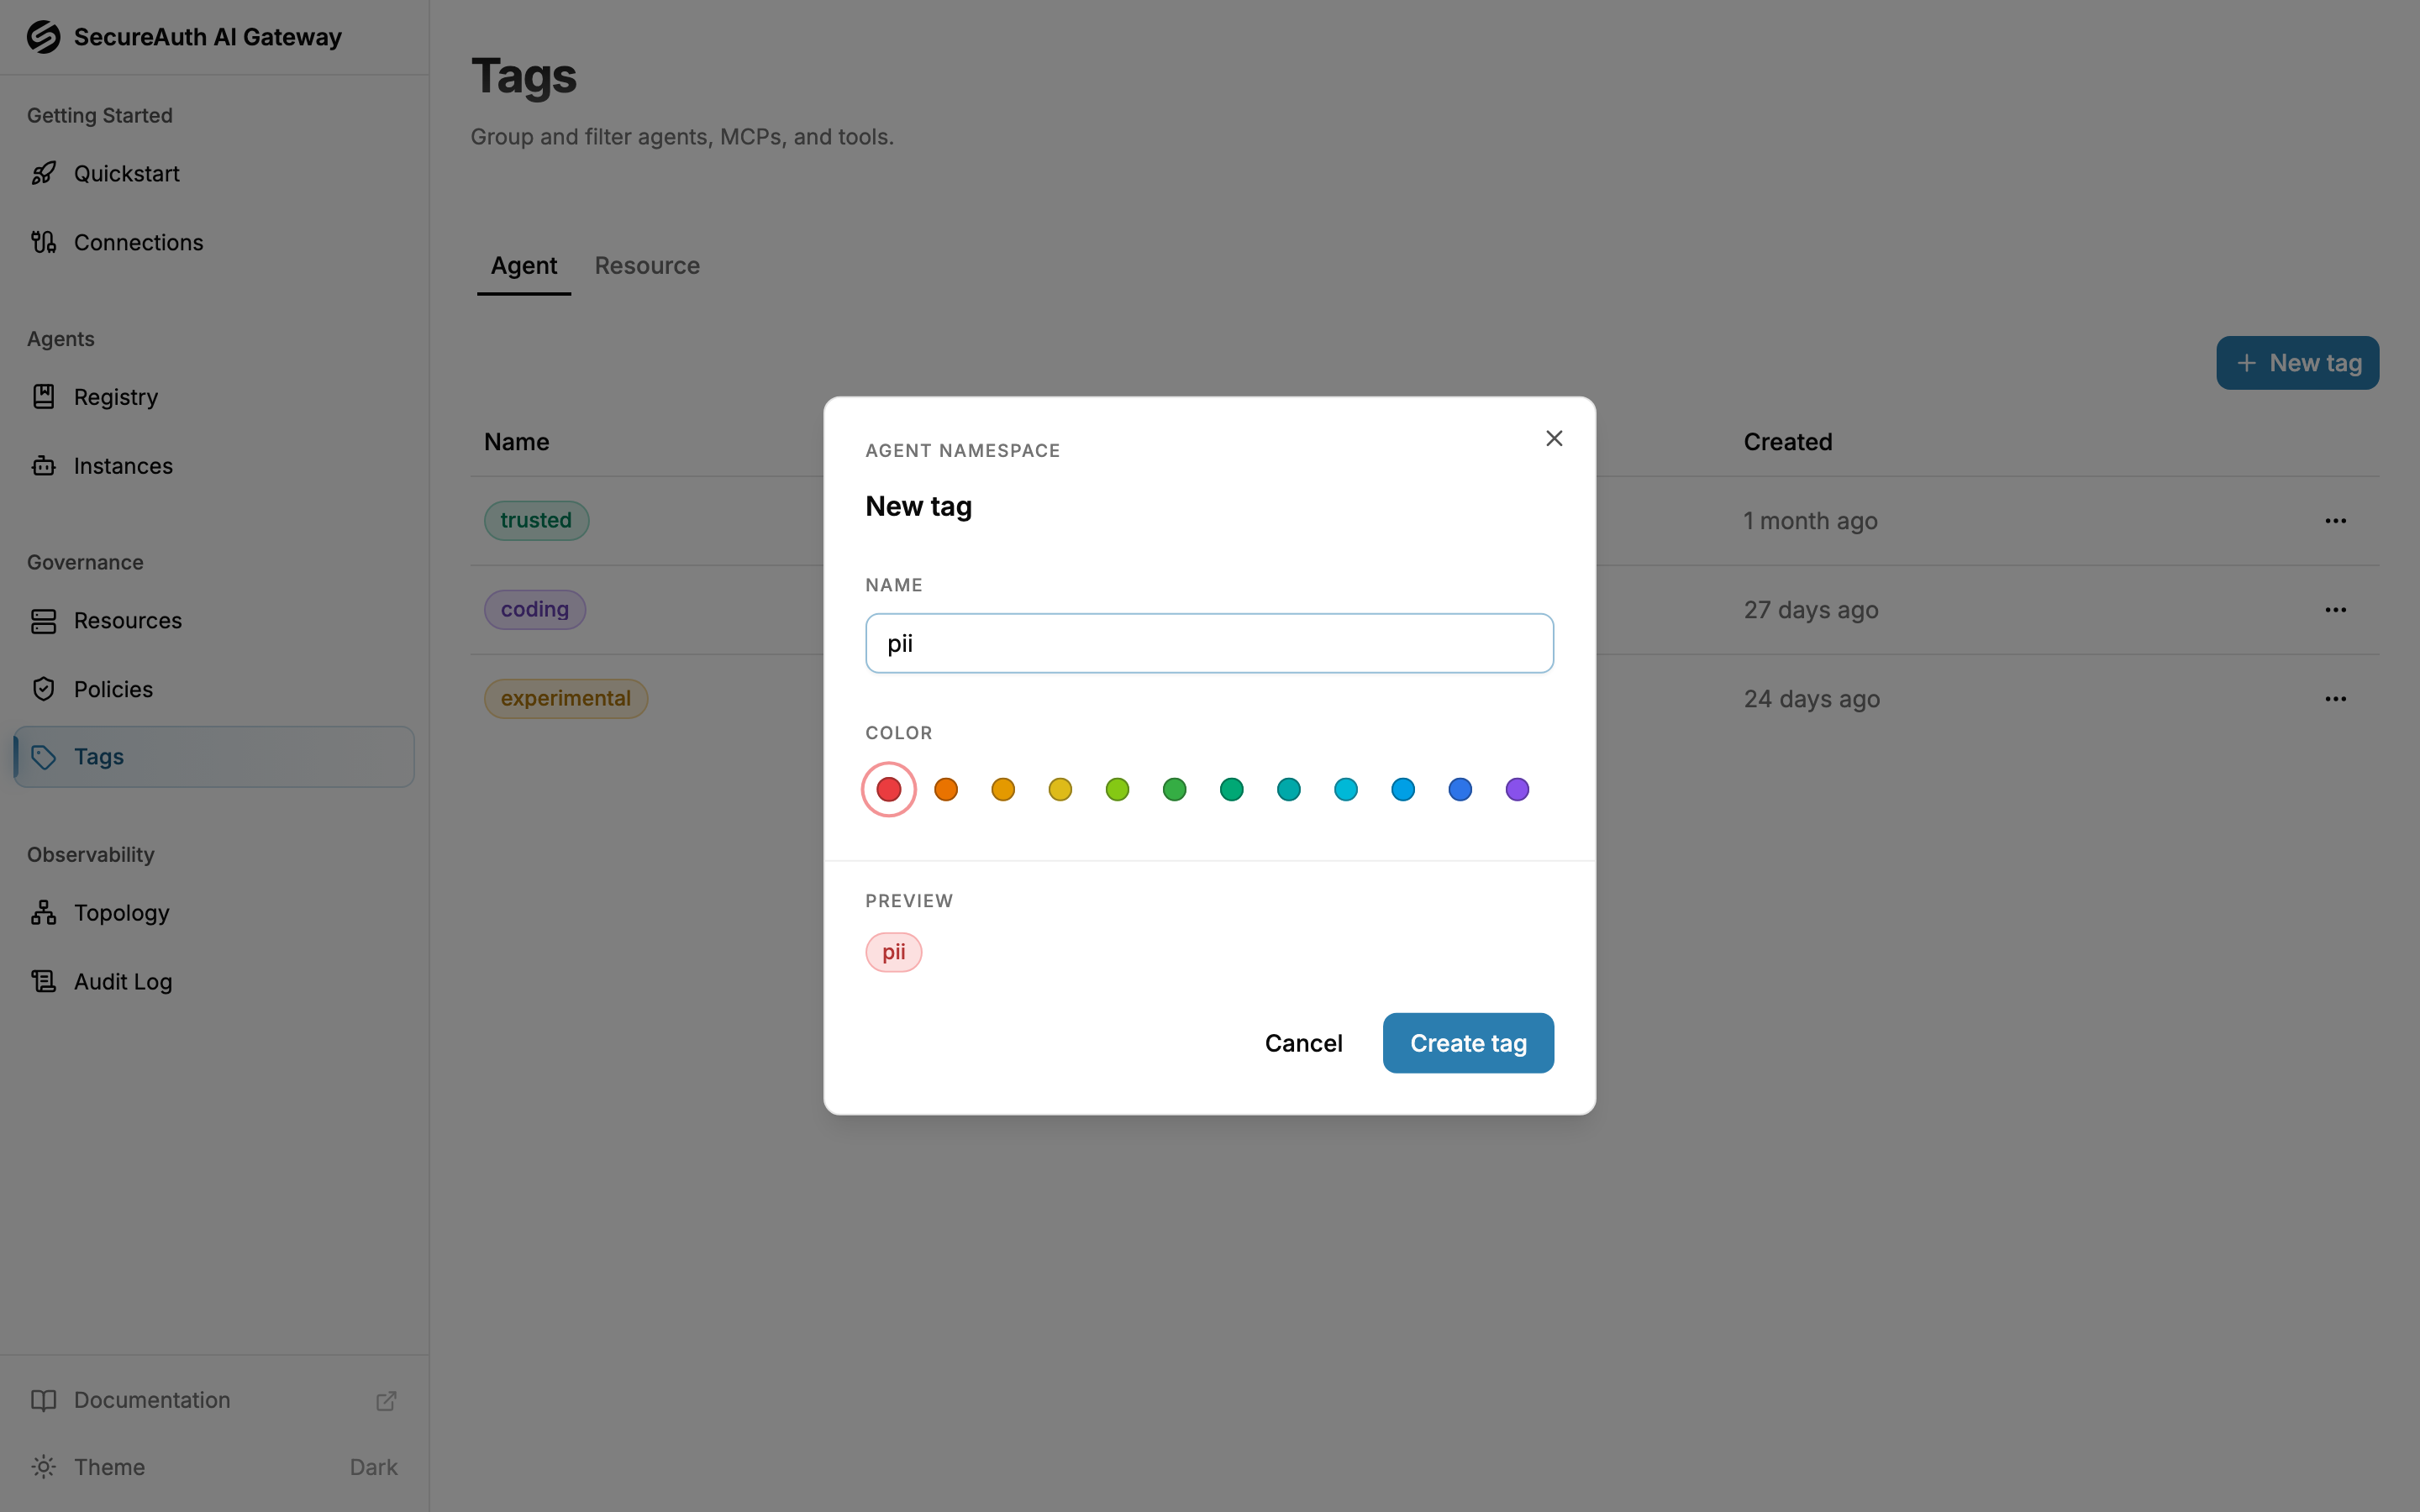Select the cyan color swatch
The width and height of the screenshot is (2420, 1512).
tap(1346, 790)
